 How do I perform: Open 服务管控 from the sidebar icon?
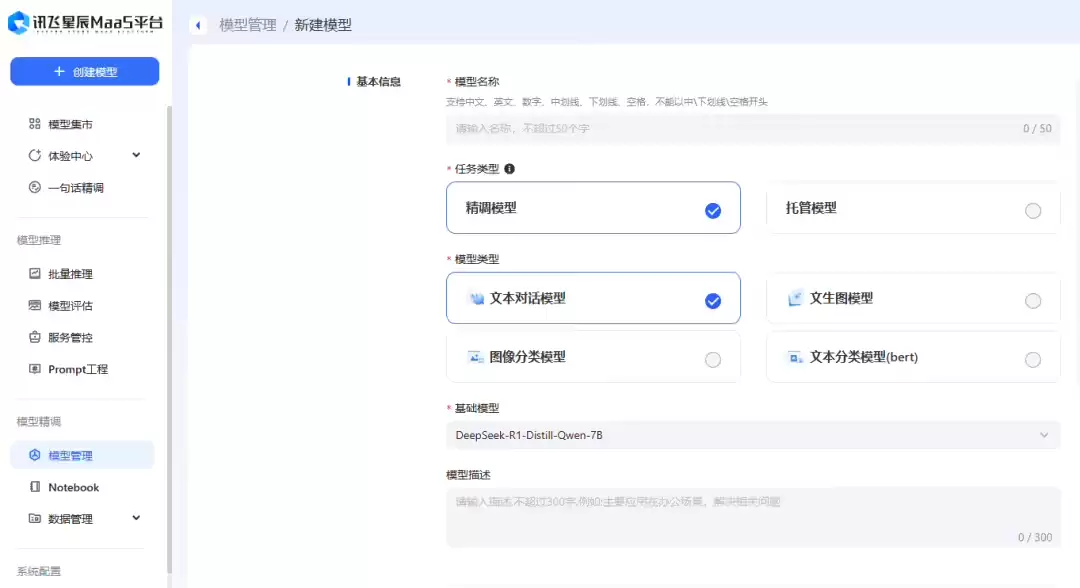[x=35, y=337]
